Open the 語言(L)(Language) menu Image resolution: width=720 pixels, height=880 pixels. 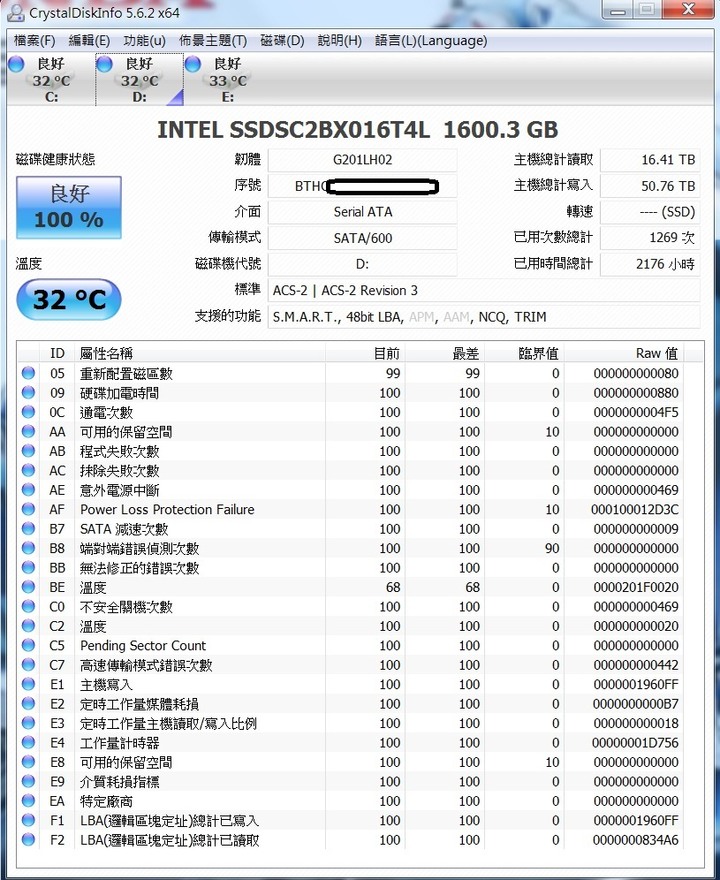[x=431, y=40]
